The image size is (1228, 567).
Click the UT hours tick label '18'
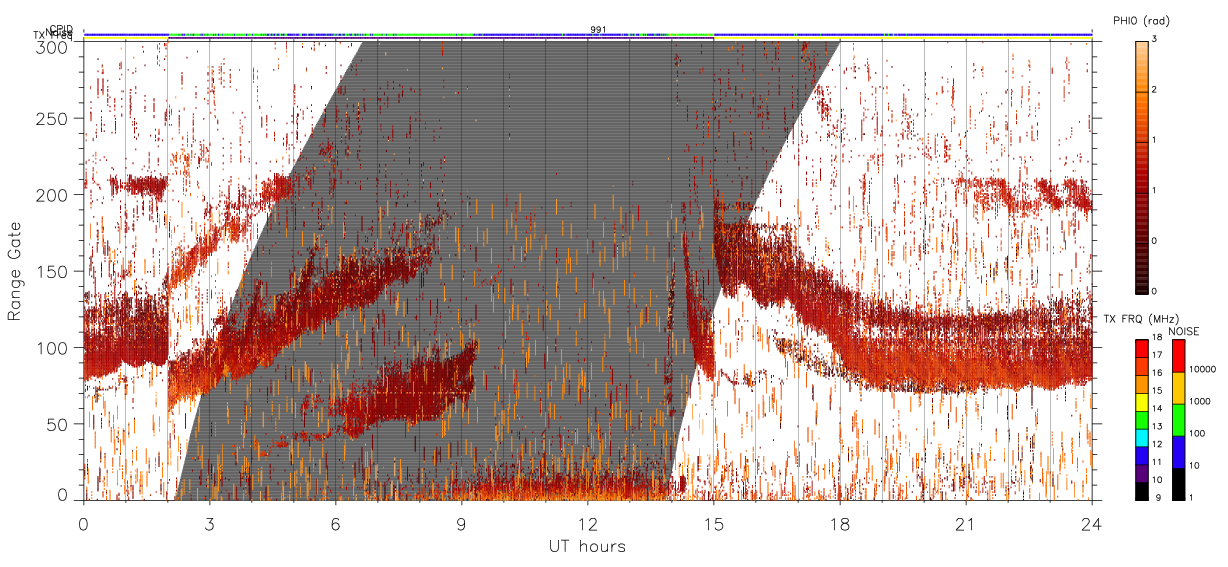tap(839, 523)
